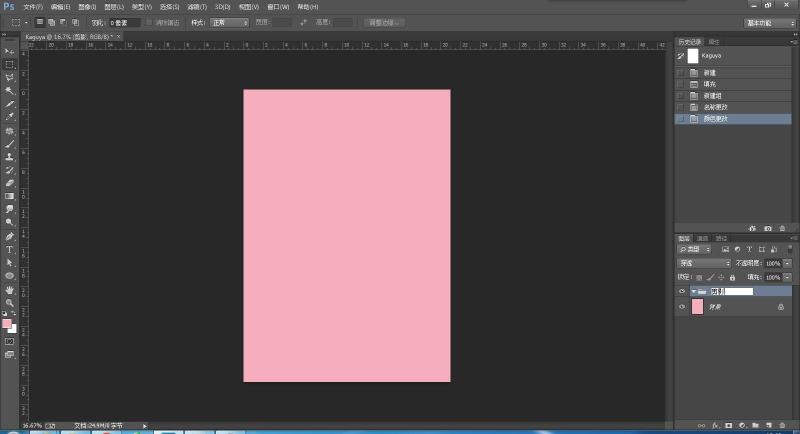
Task: Select the Clone Stamp tool
Action: [9, 157]
